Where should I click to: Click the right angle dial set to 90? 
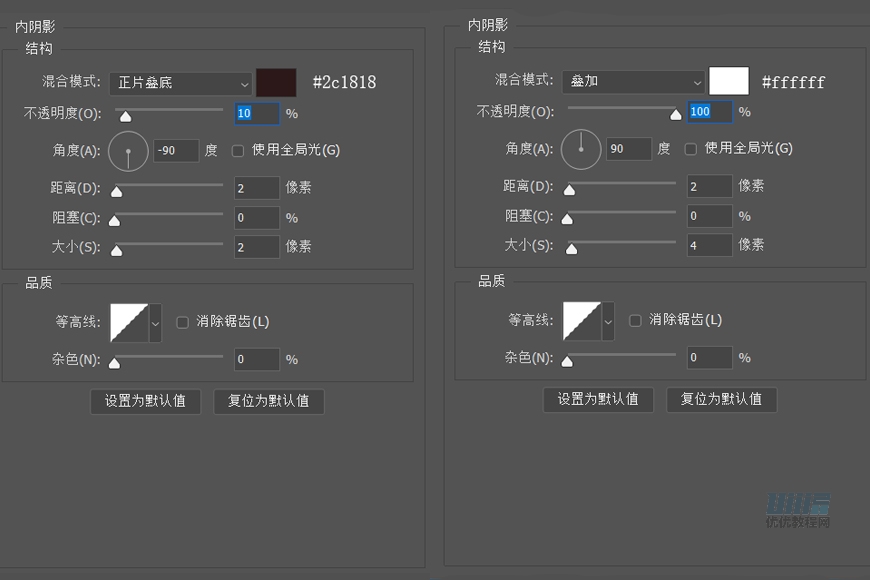(x=581, y=148)
